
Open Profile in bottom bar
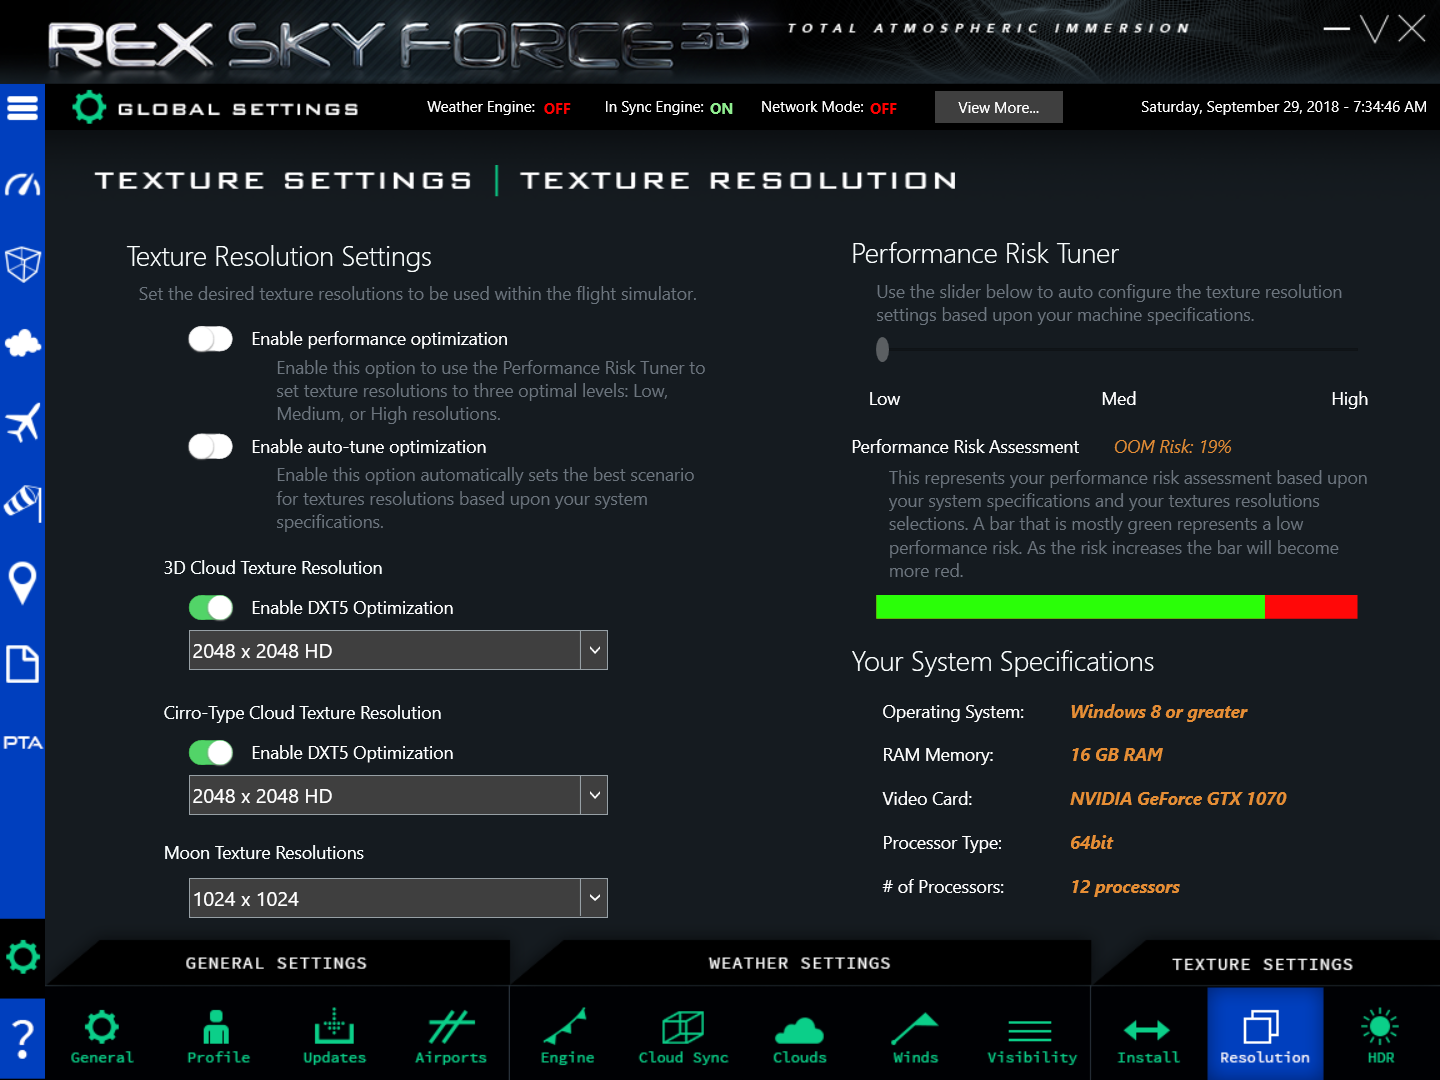point(218,1036)
